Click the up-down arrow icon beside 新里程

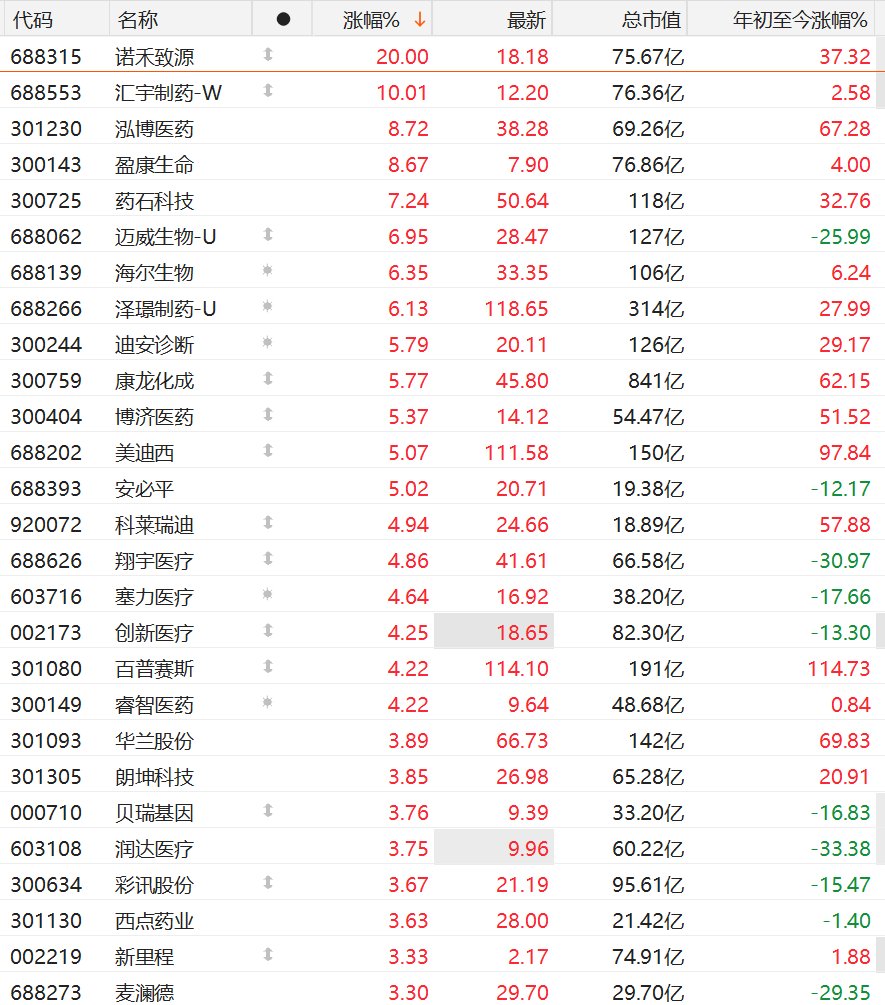pyautogui.click(x=268, y=955)
